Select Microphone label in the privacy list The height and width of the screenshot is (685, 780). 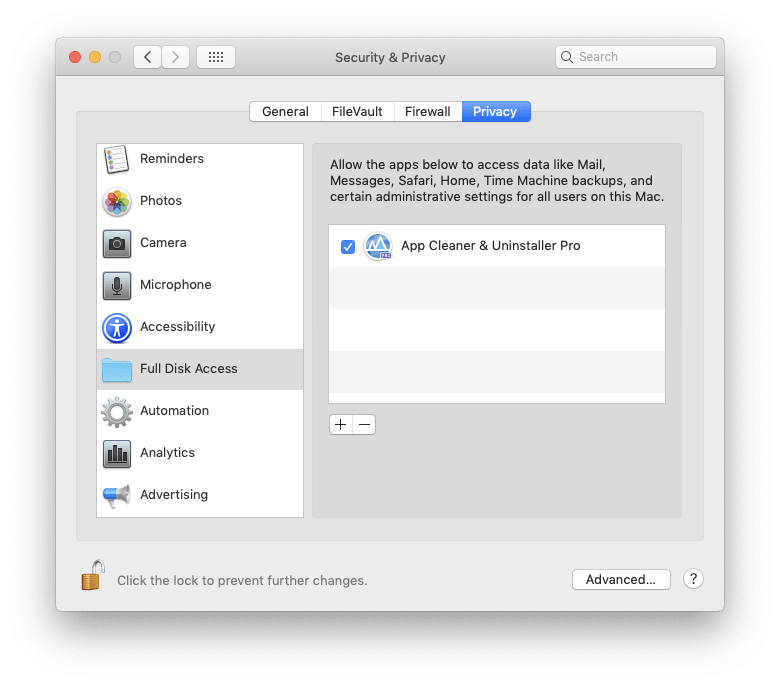click(176, 285)
